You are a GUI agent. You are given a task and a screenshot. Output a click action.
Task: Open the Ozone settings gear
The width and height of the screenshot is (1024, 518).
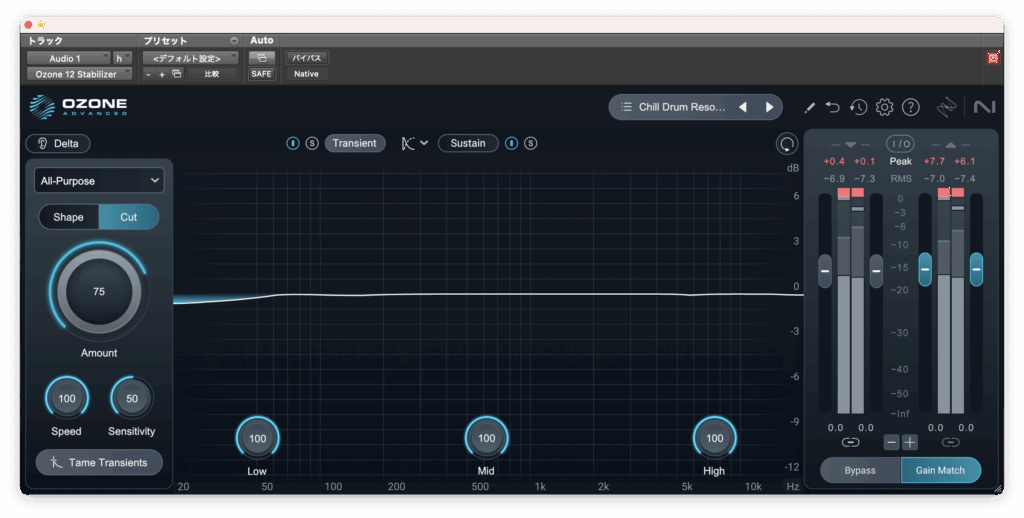(884, 107)
